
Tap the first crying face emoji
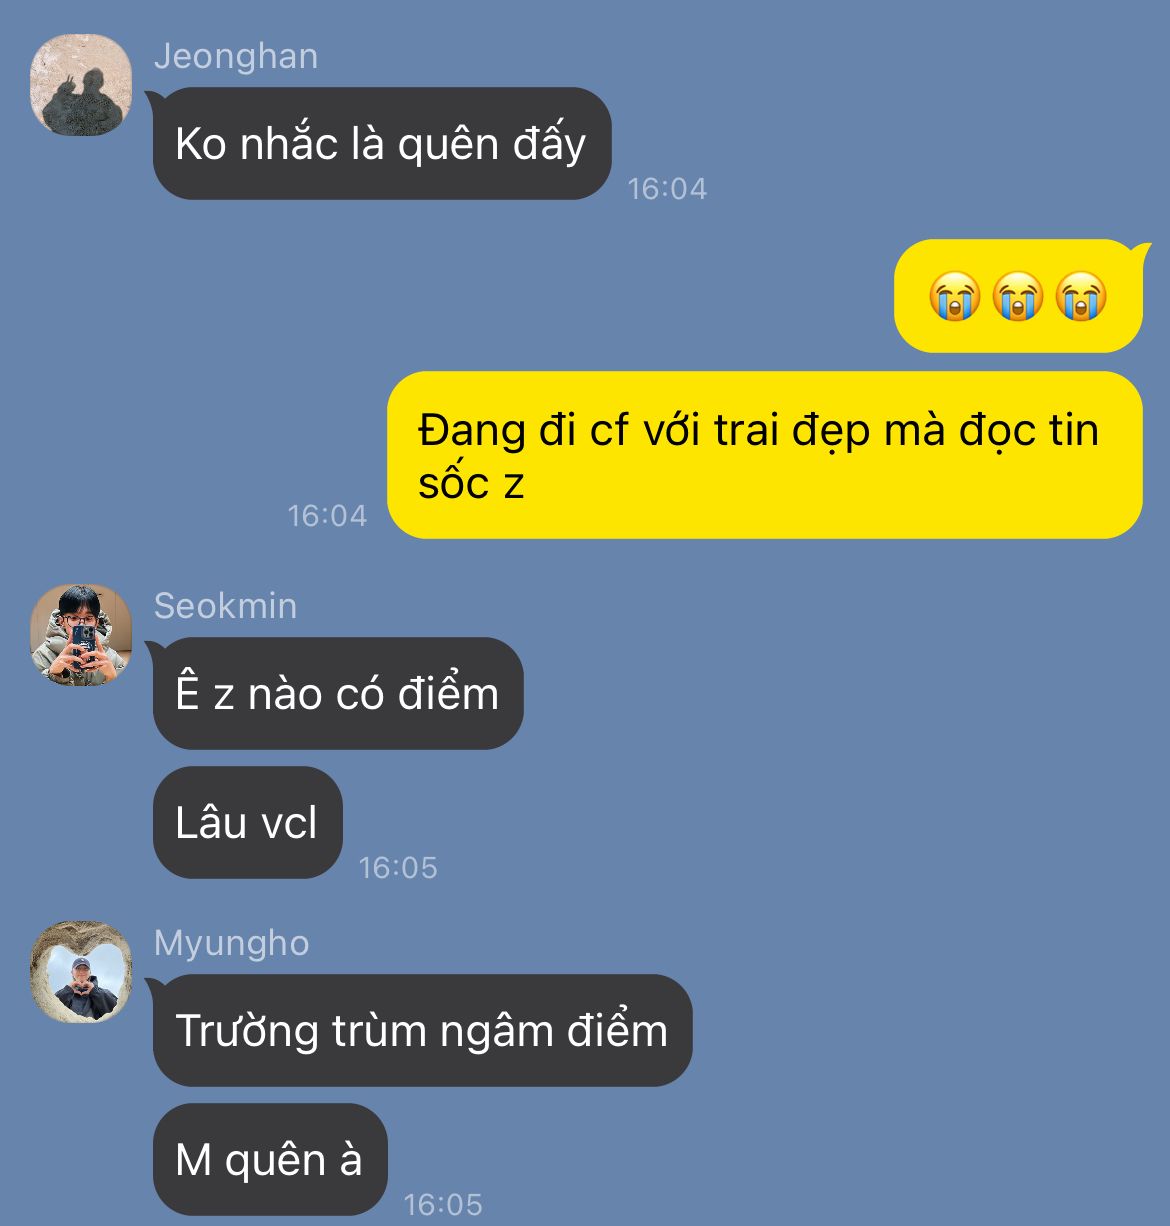(x=954, y=297)
